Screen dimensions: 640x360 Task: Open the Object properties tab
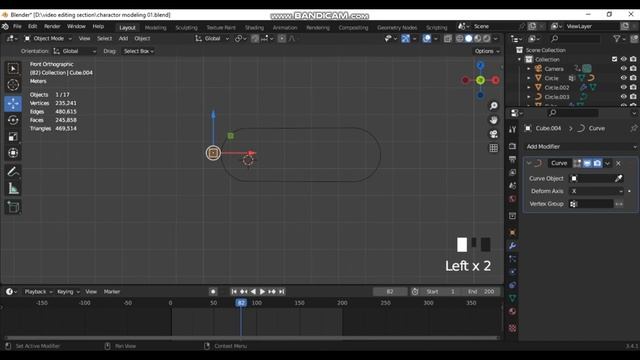[512, 232]
